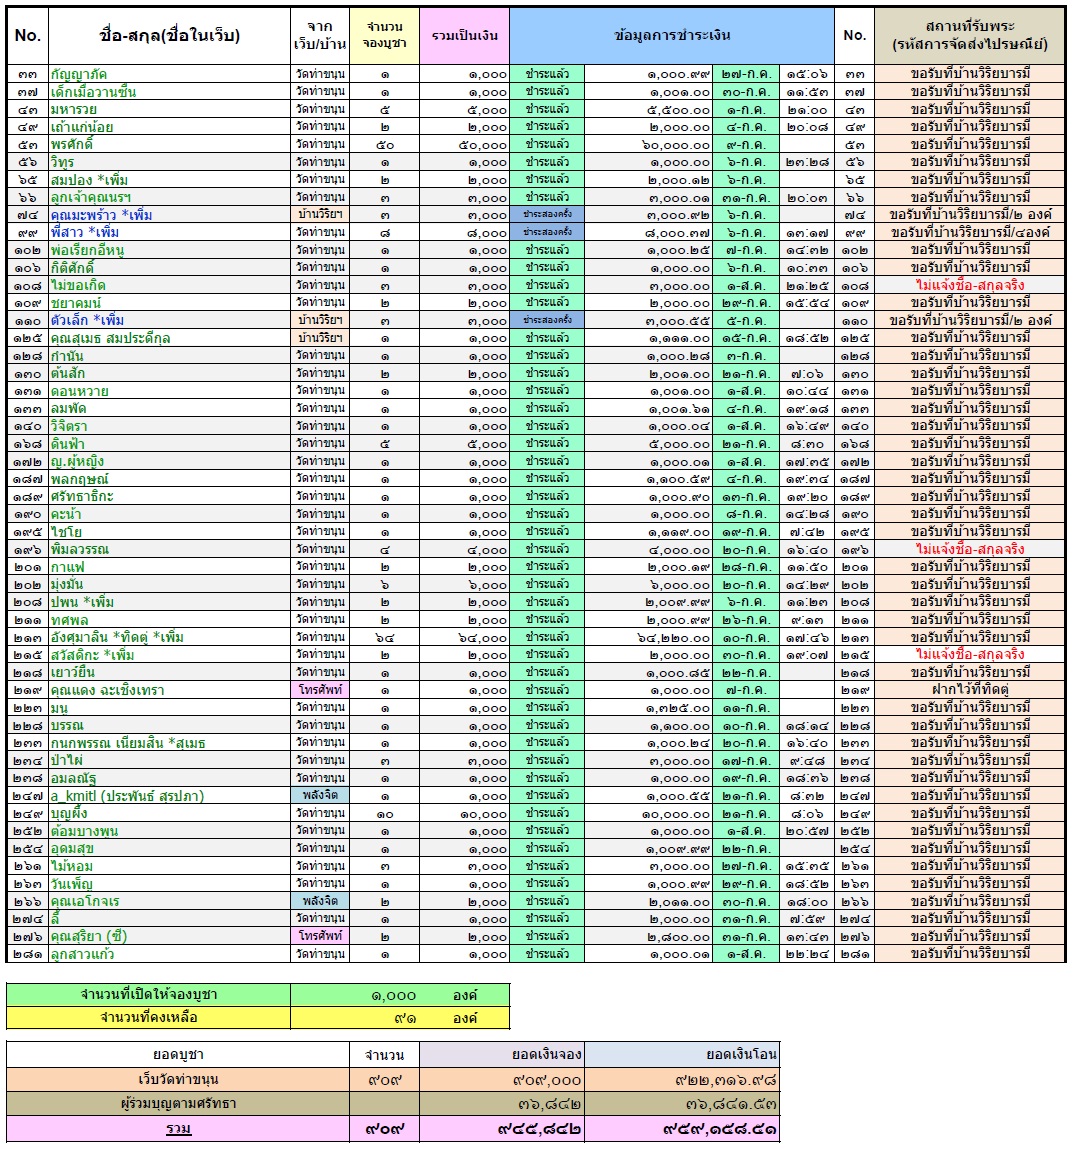Select red 'ไม่แจ้งชื่อ-สกุลจริง' in row ๑๐๘

[x=970, y=285]
